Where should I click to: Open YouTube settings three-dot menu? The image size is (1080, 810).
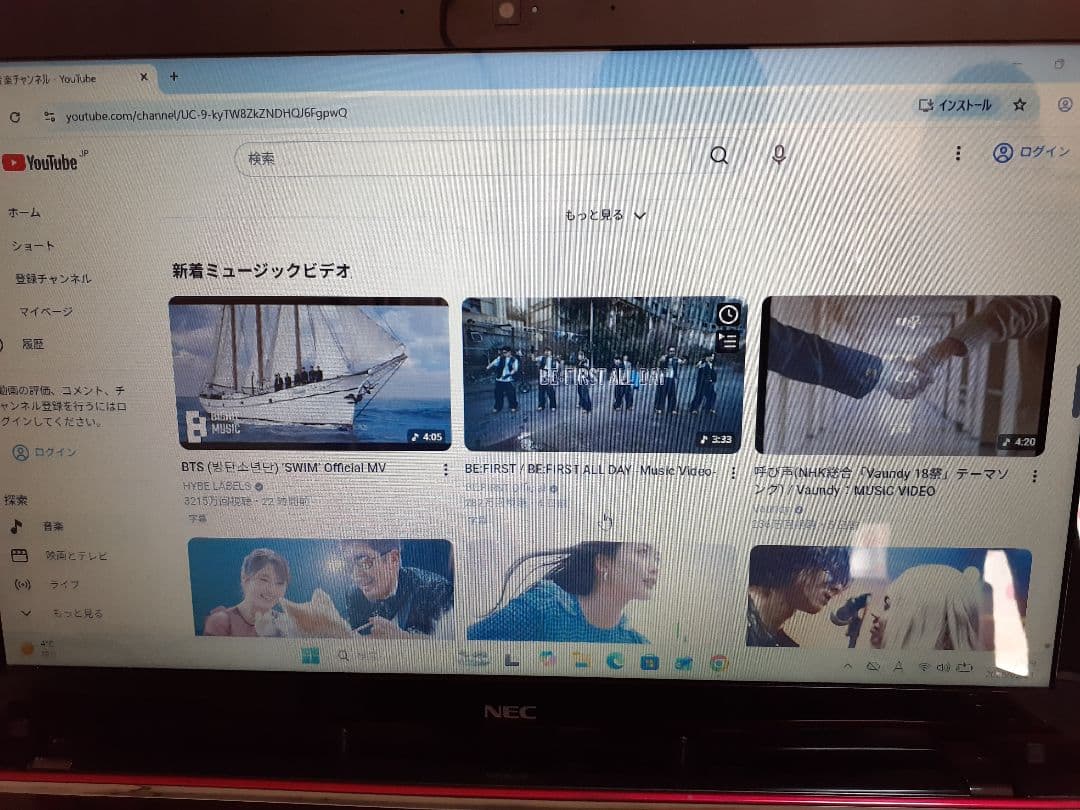[x=957, y=153]
